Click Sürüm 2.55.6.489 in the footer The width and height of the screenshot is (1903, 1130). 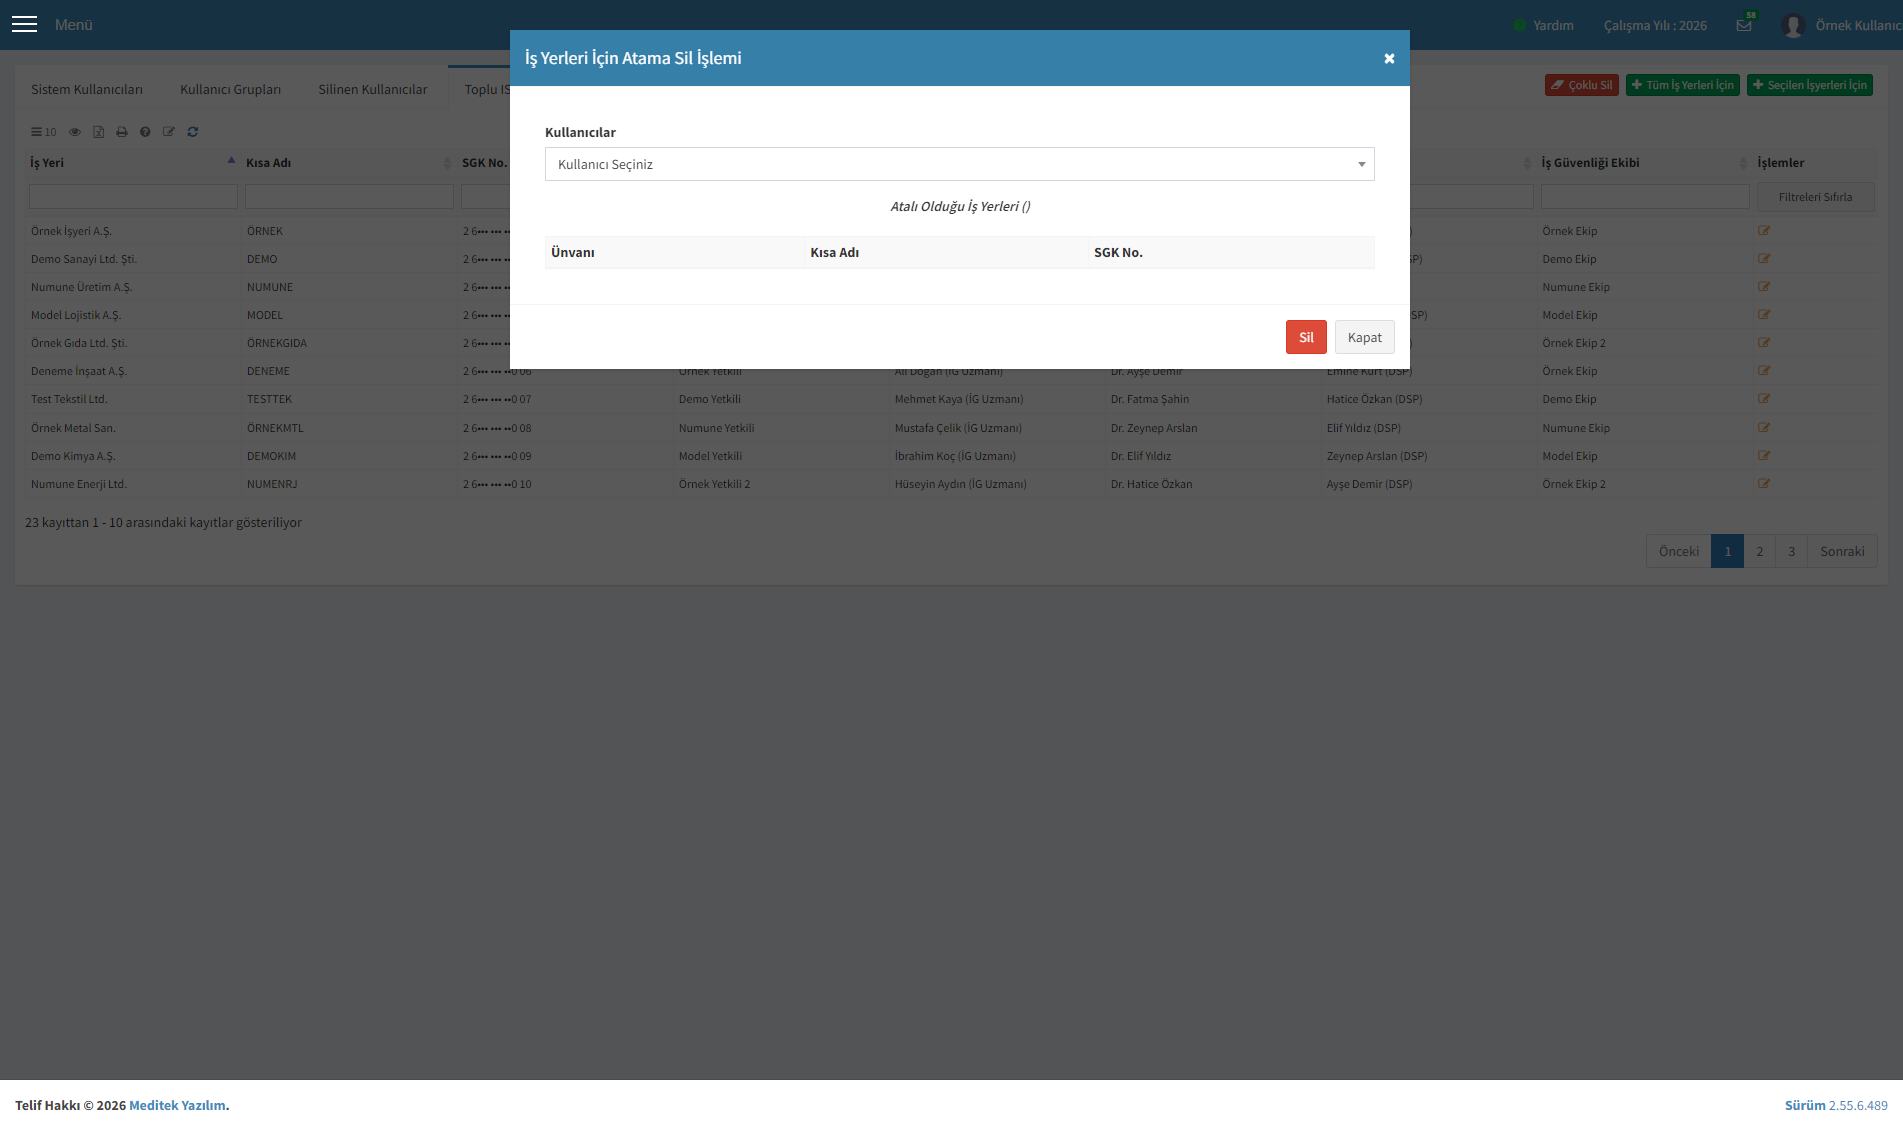pos(1836,1105)
